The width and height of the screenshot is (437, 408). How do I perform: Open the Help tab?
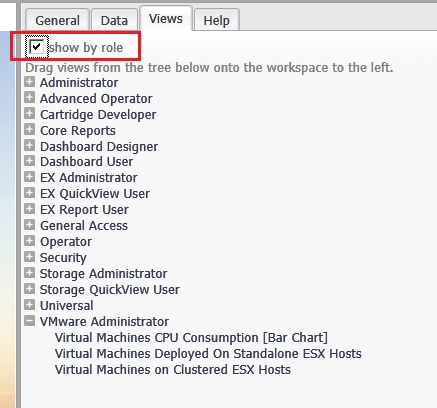(216, 20)
